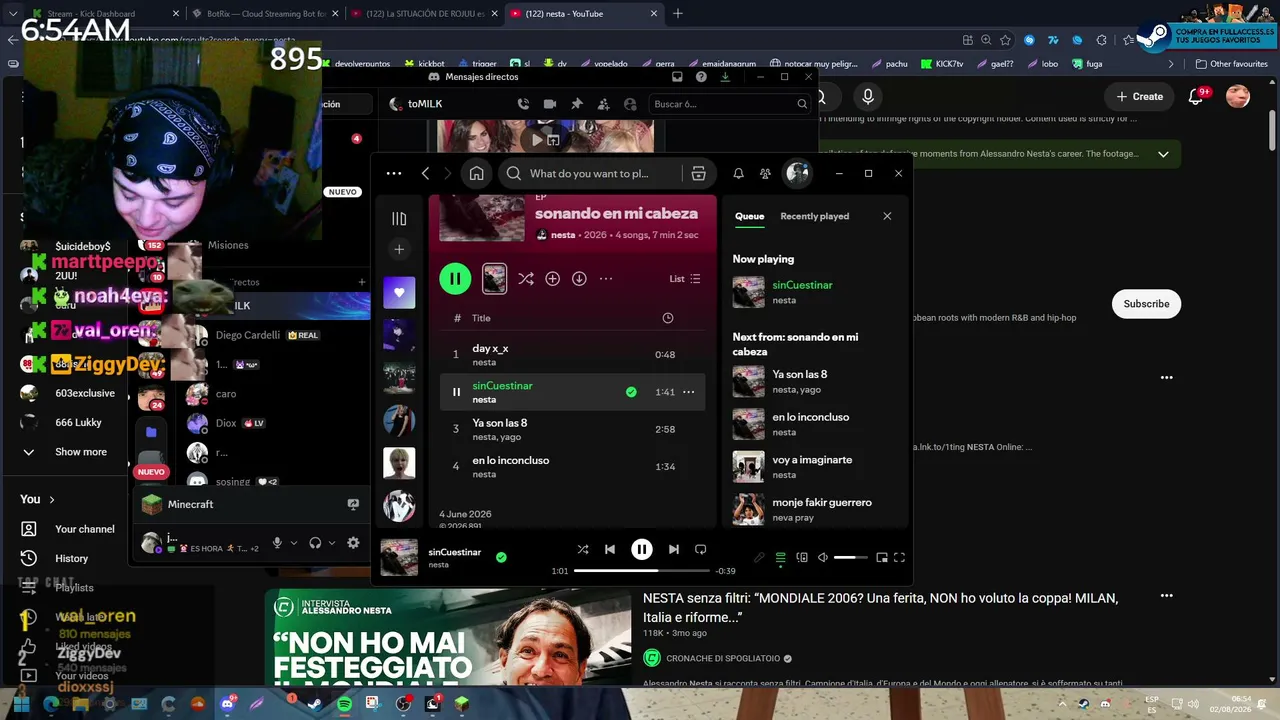Close the Spotify queue panel
Viewport: 1280px width, 720px height.
887,216
